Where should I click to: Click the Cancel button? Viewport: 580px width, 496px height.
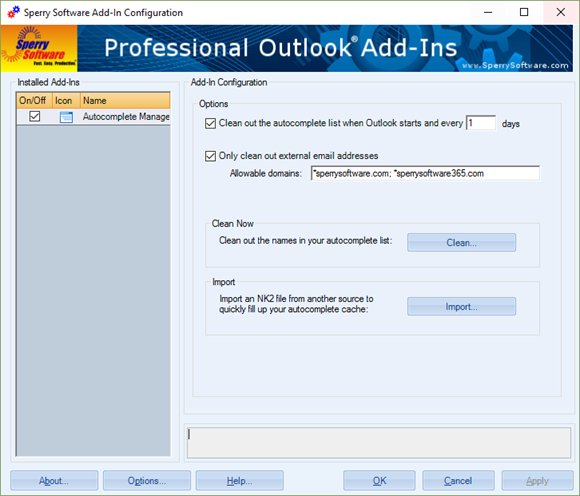[458, 480]
